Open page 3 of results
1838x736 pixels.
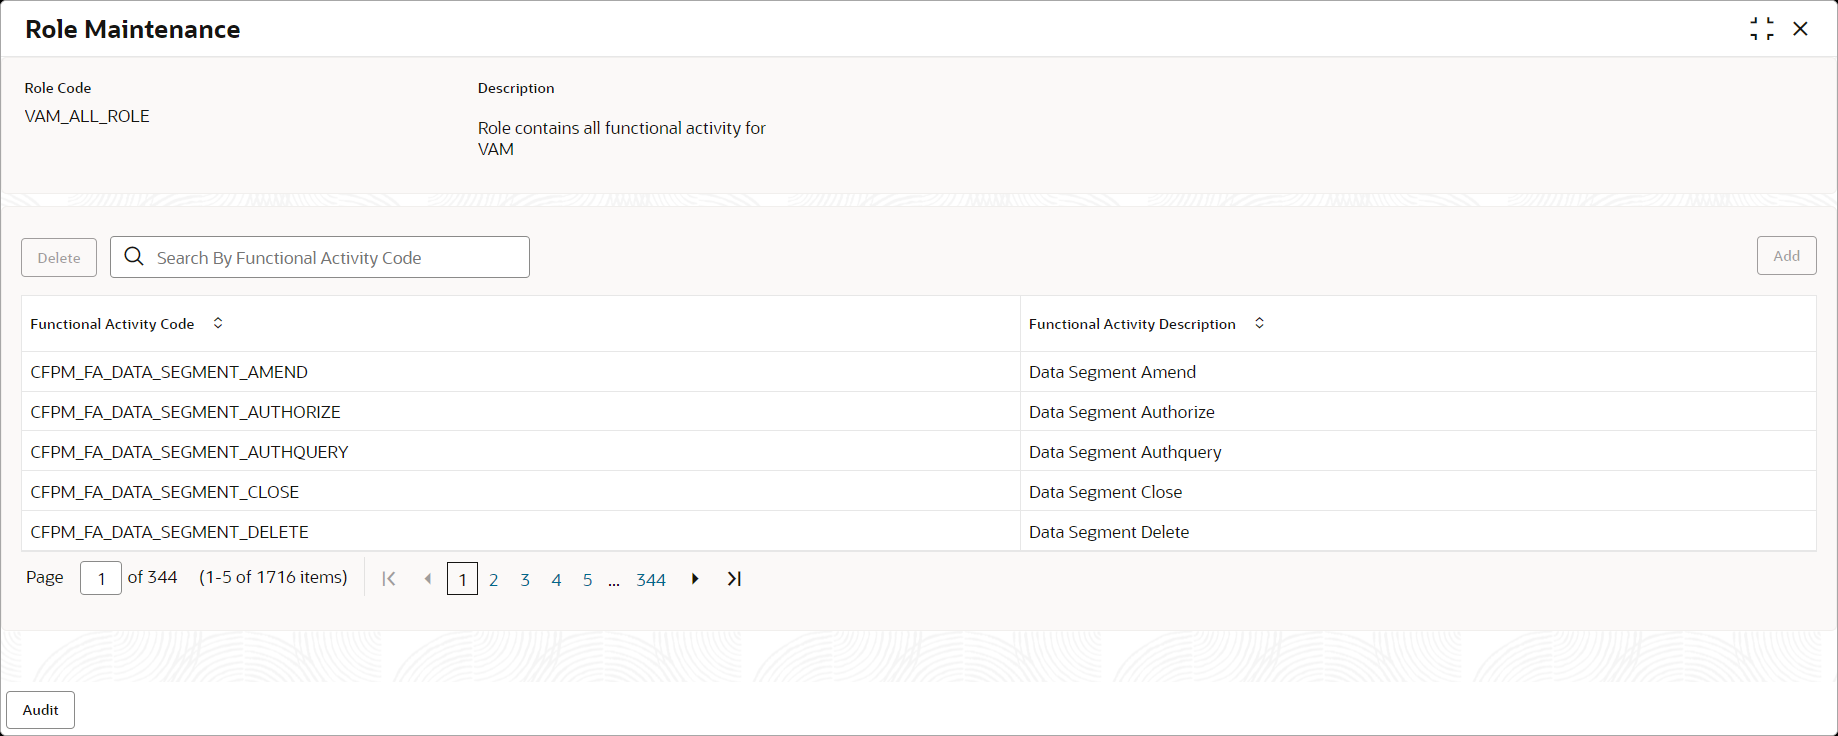(x=525, y=580)
